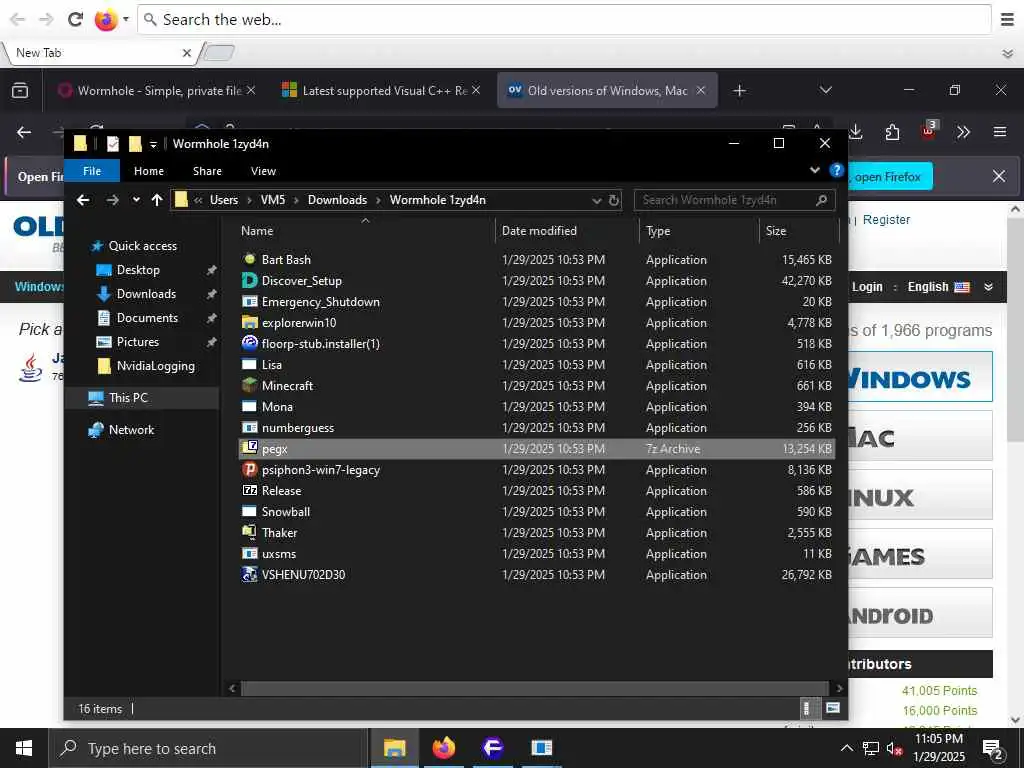Open the Share ribbon tab

click(207, 171)
